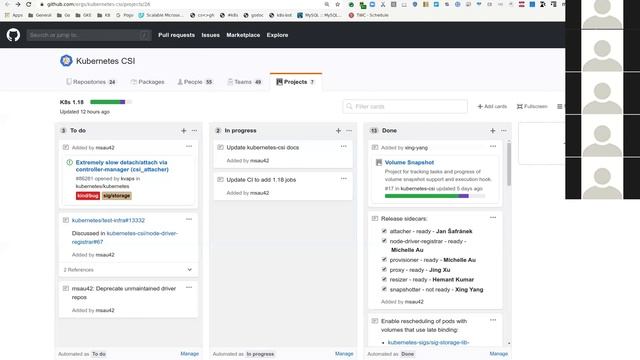Viewport: 640px width, 360px height.
Task: Open To do column options menu
Action: click(194, 131)
